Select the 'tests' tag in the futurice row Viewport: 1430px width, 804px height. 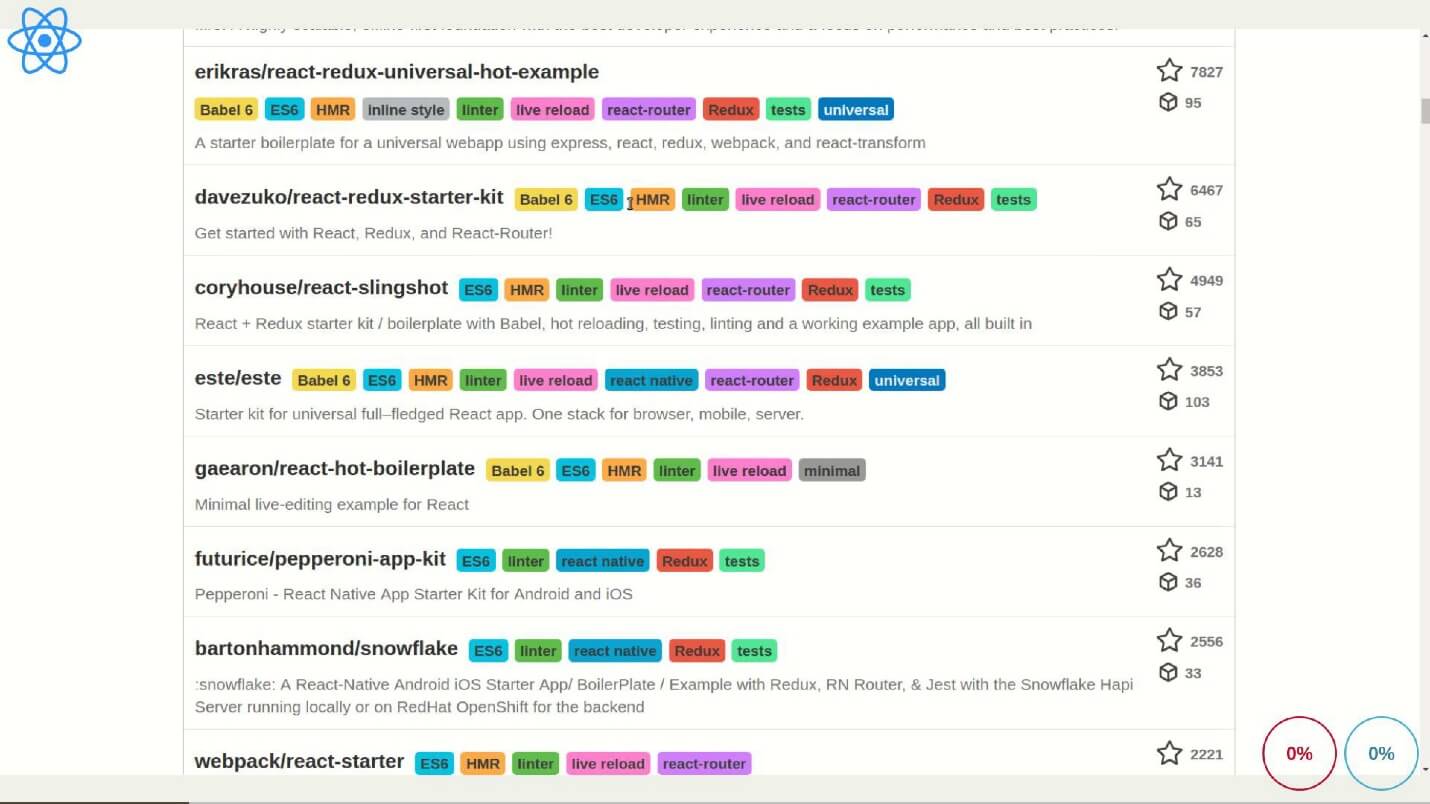click(x=742, y=561)
